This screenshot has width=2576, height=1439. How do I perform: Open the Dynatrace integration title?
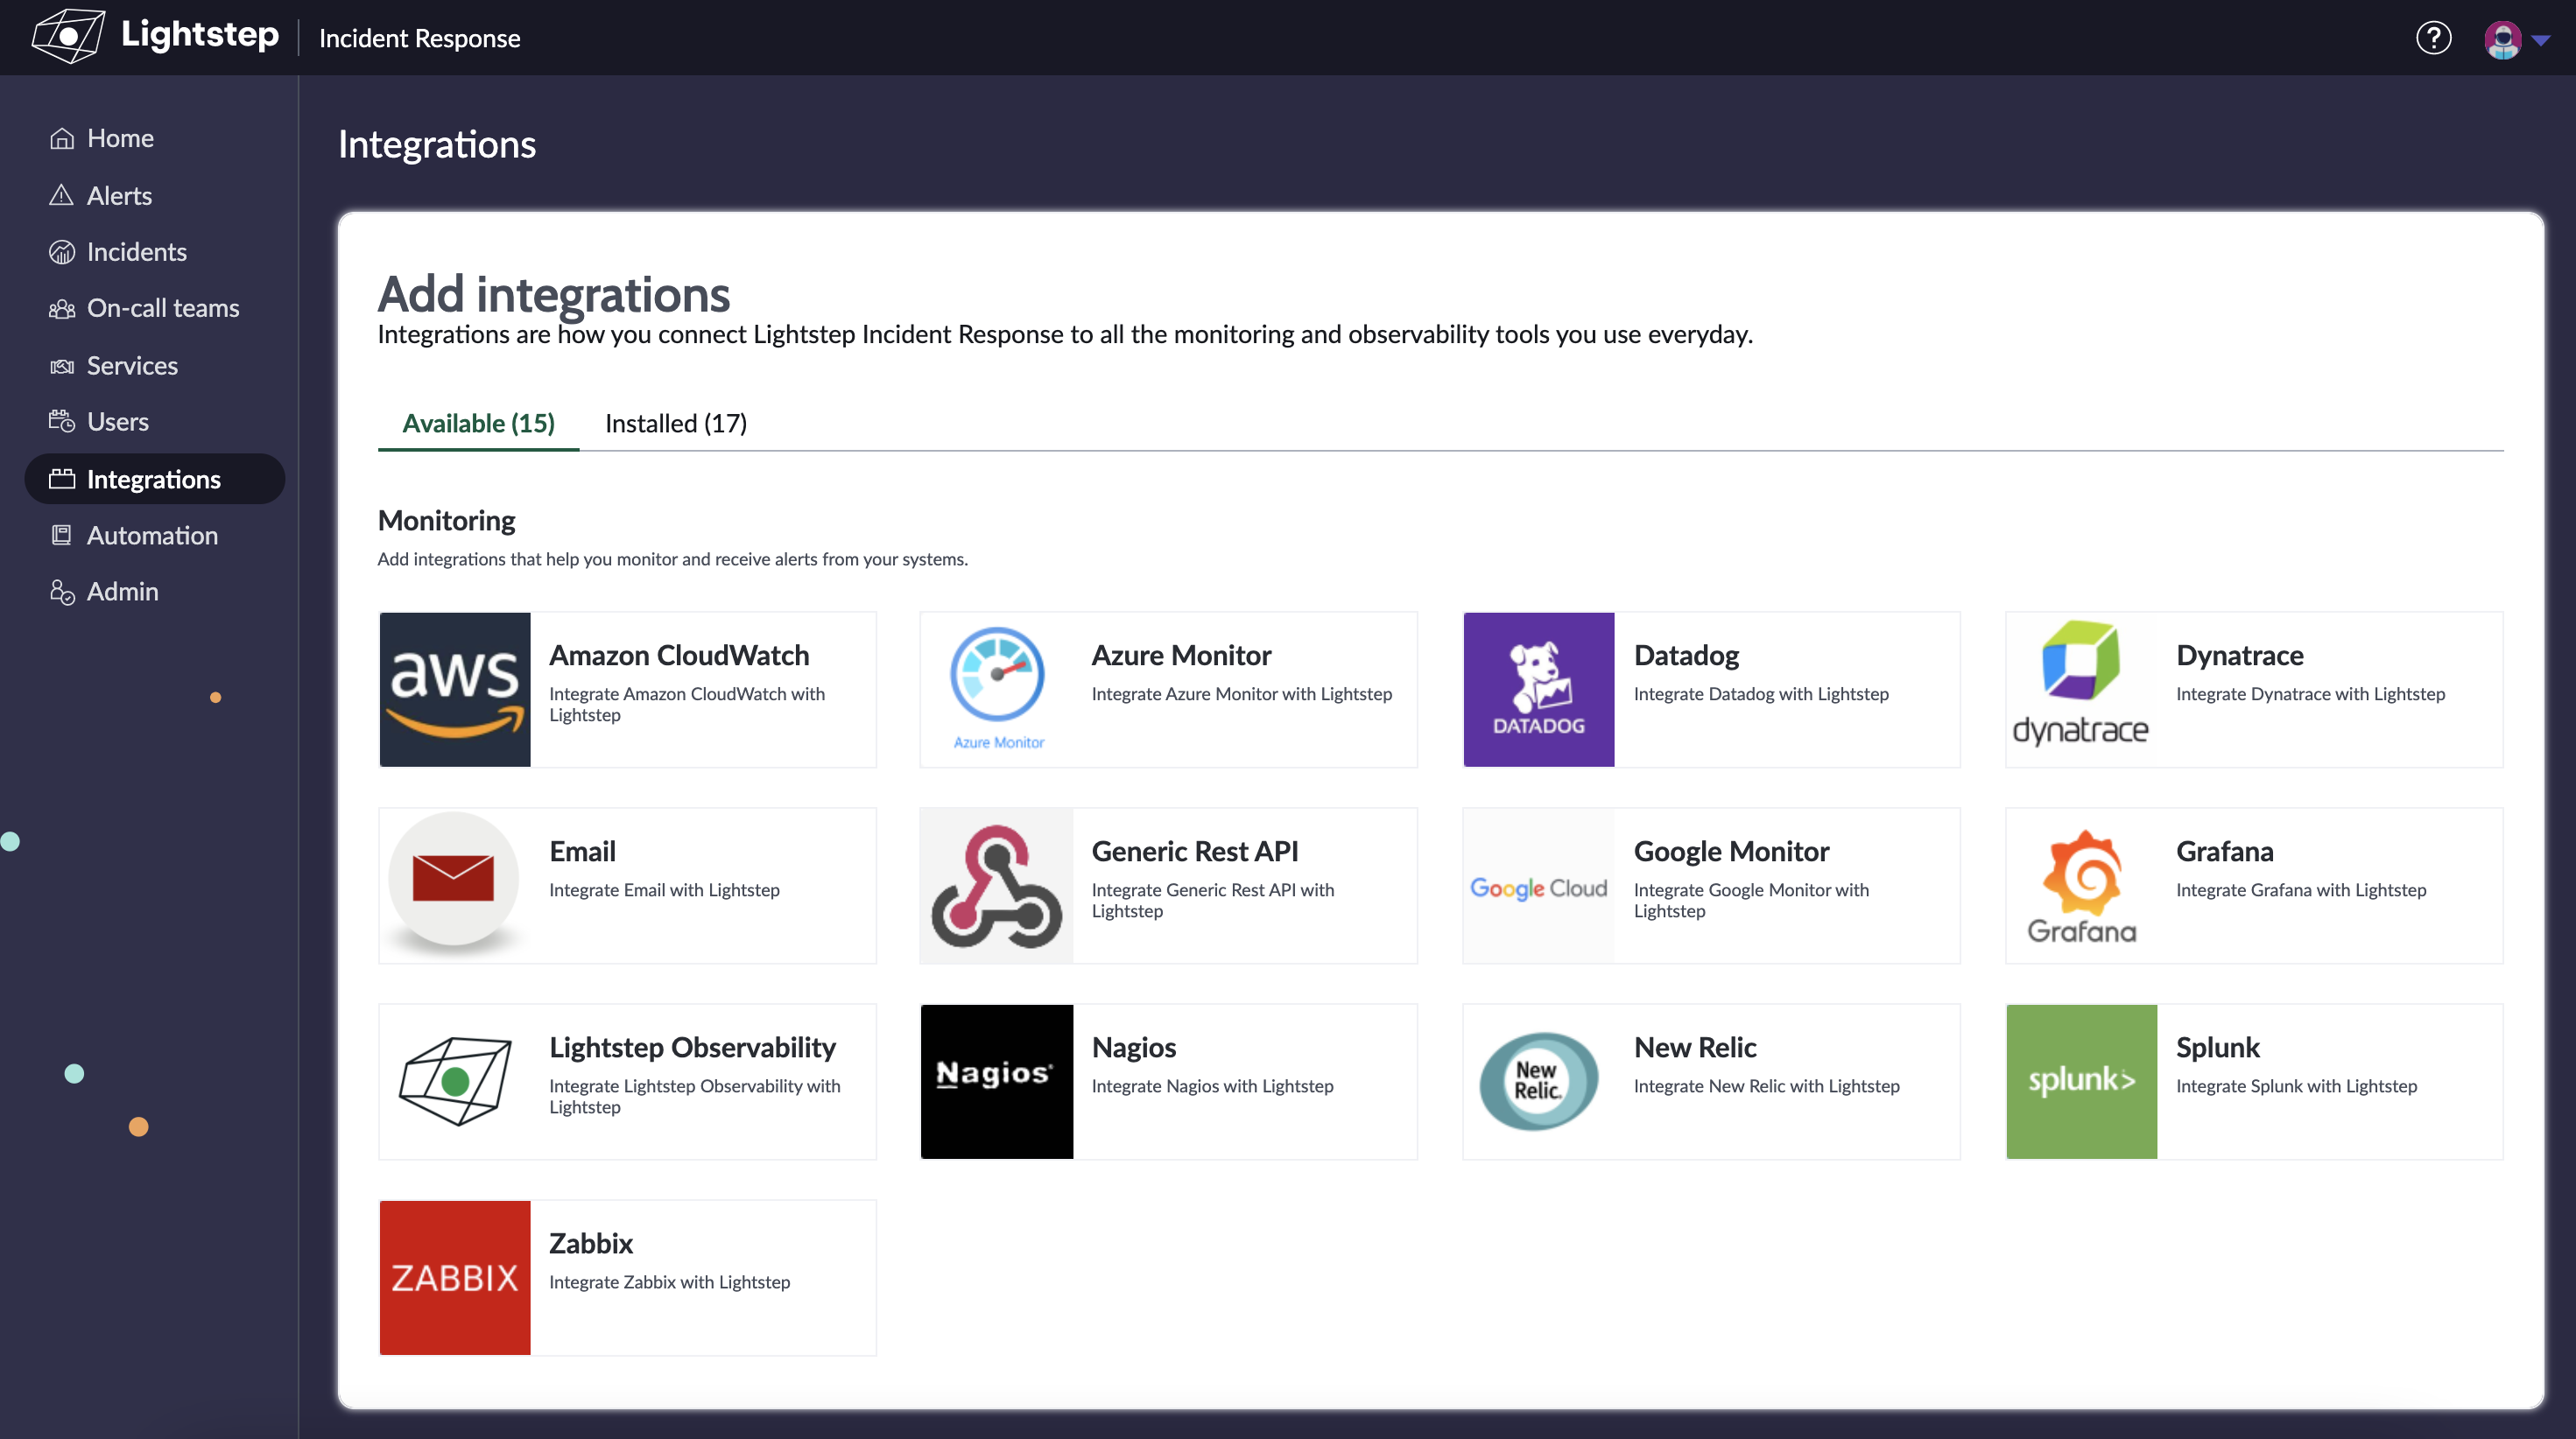[2240, 655]
